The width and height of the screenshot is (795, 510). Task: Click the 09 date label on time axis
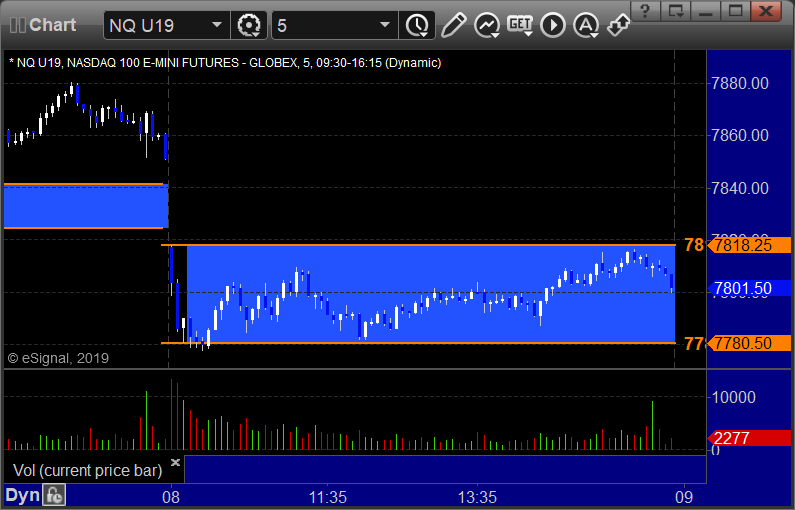pos(684,497)
